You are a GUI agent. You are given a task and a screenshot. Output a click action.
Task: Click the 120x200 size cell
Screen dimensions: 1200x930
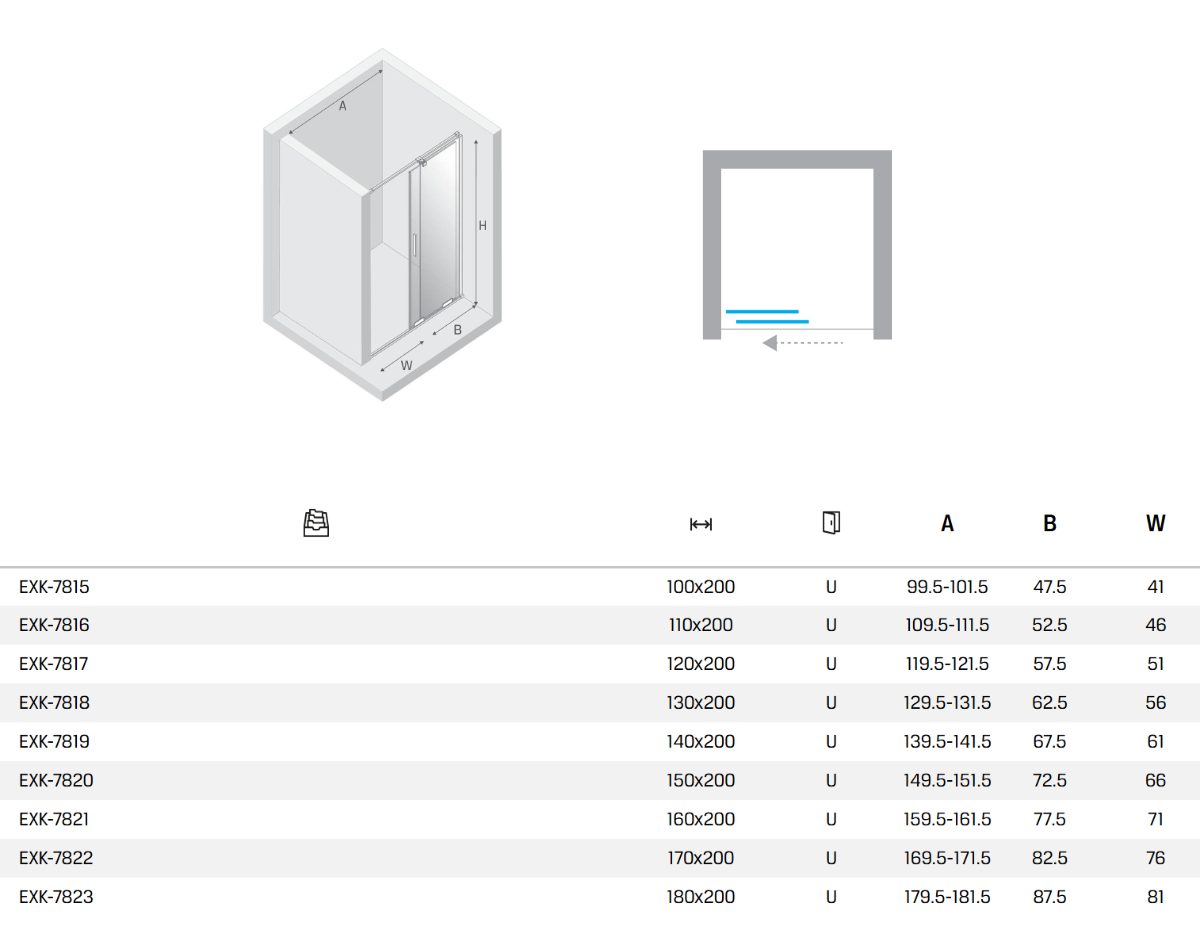(700, 664)
